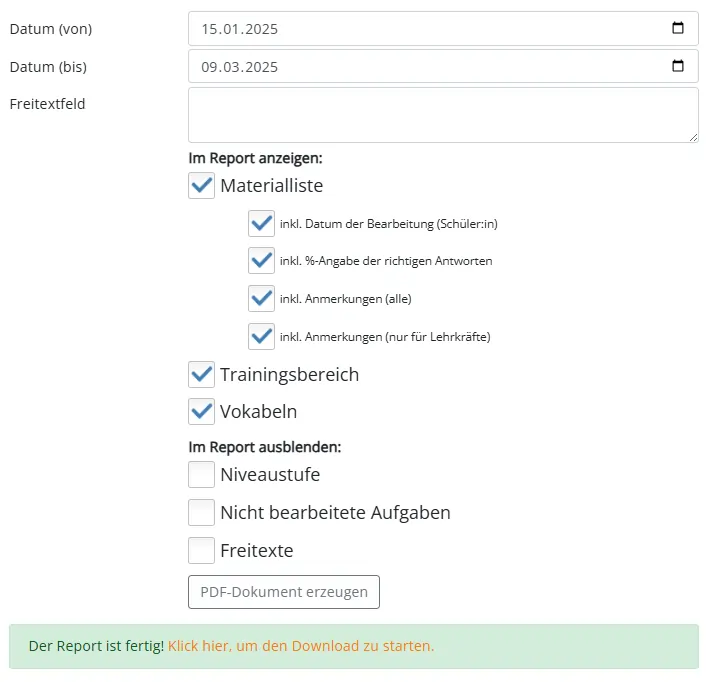Viewport: 706px width, 682px height.
Task: Toggle Anmerkungen (nur für Lehrkräfte) checkbox
Action: [261, 336]
